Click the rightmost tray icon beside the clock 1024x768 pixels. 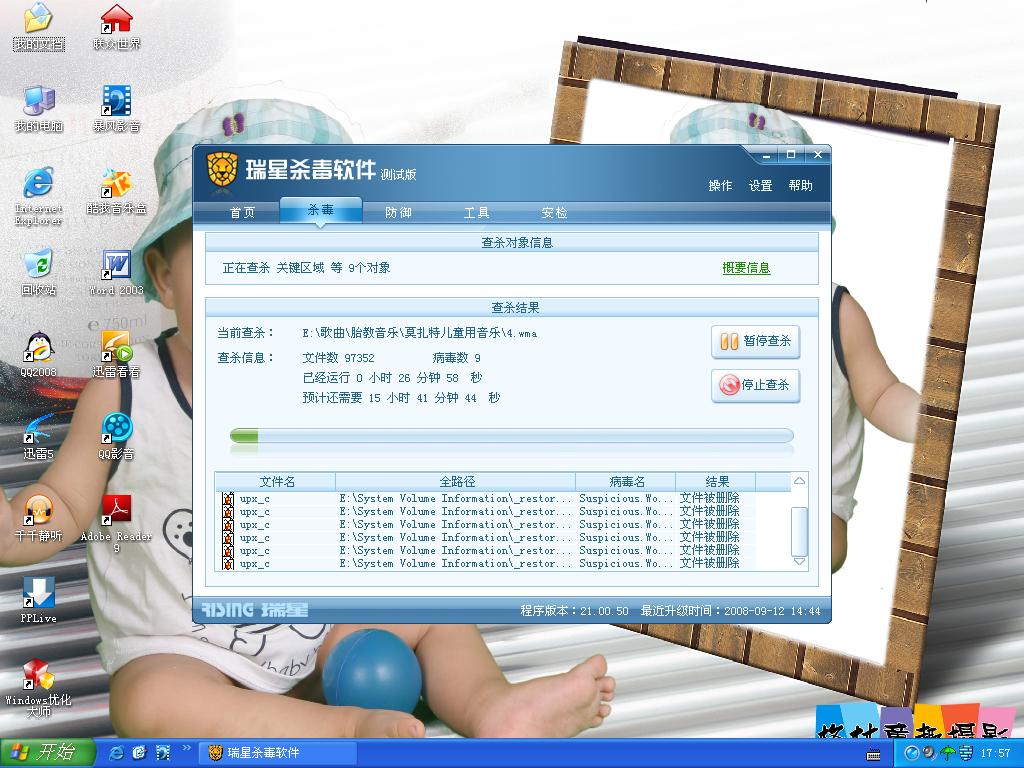tap(966, 753)
